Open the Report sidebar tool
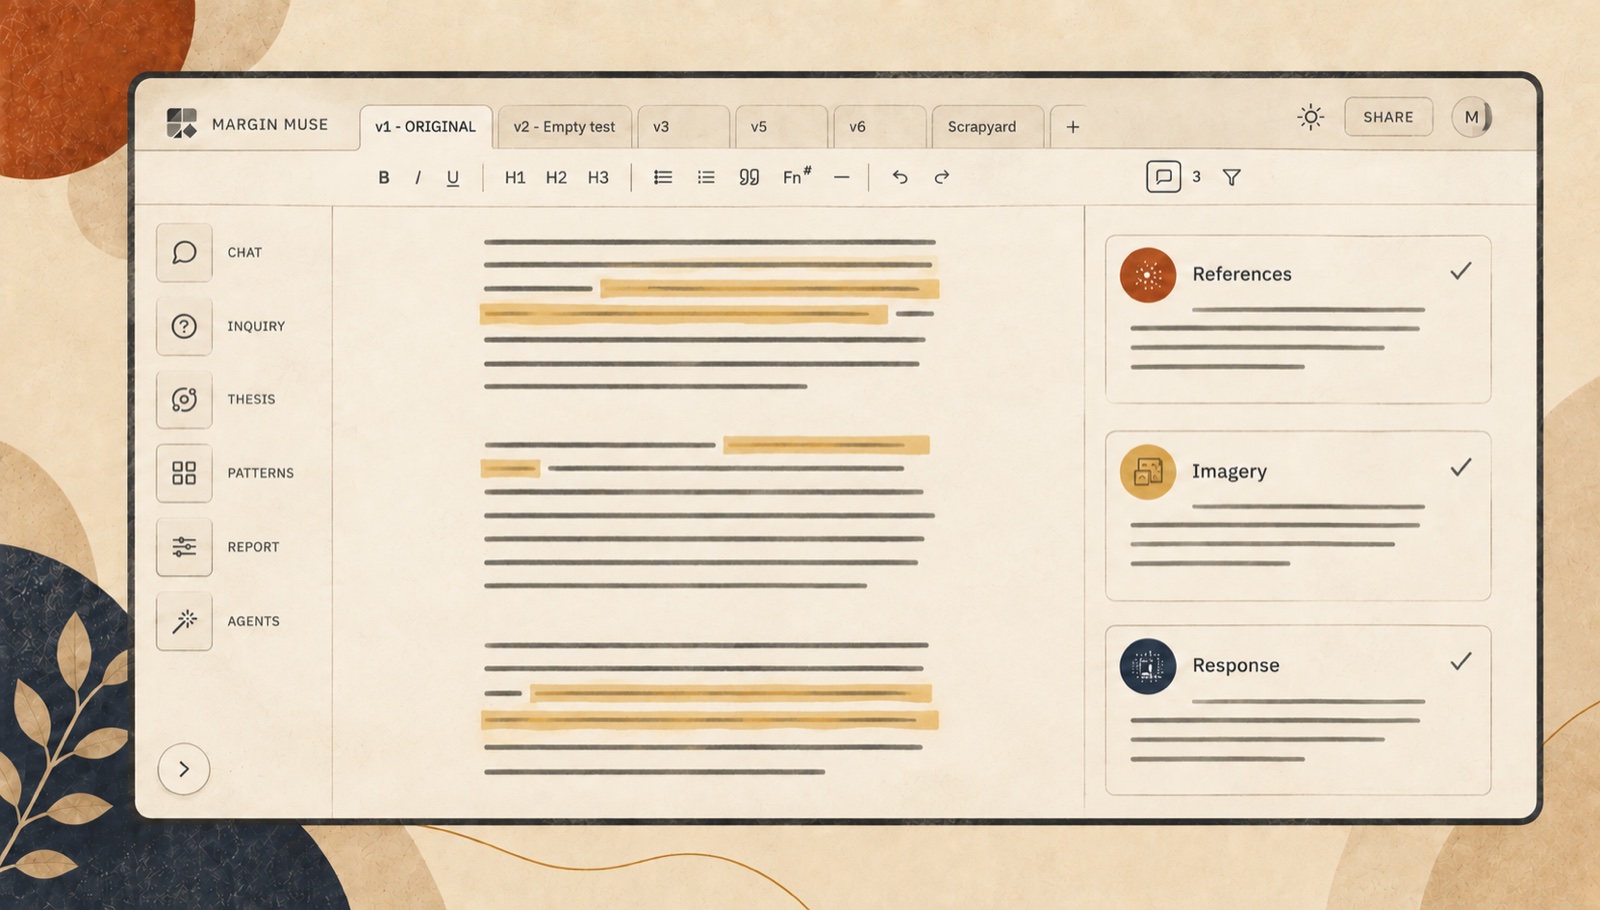 (x=184, y=547)
